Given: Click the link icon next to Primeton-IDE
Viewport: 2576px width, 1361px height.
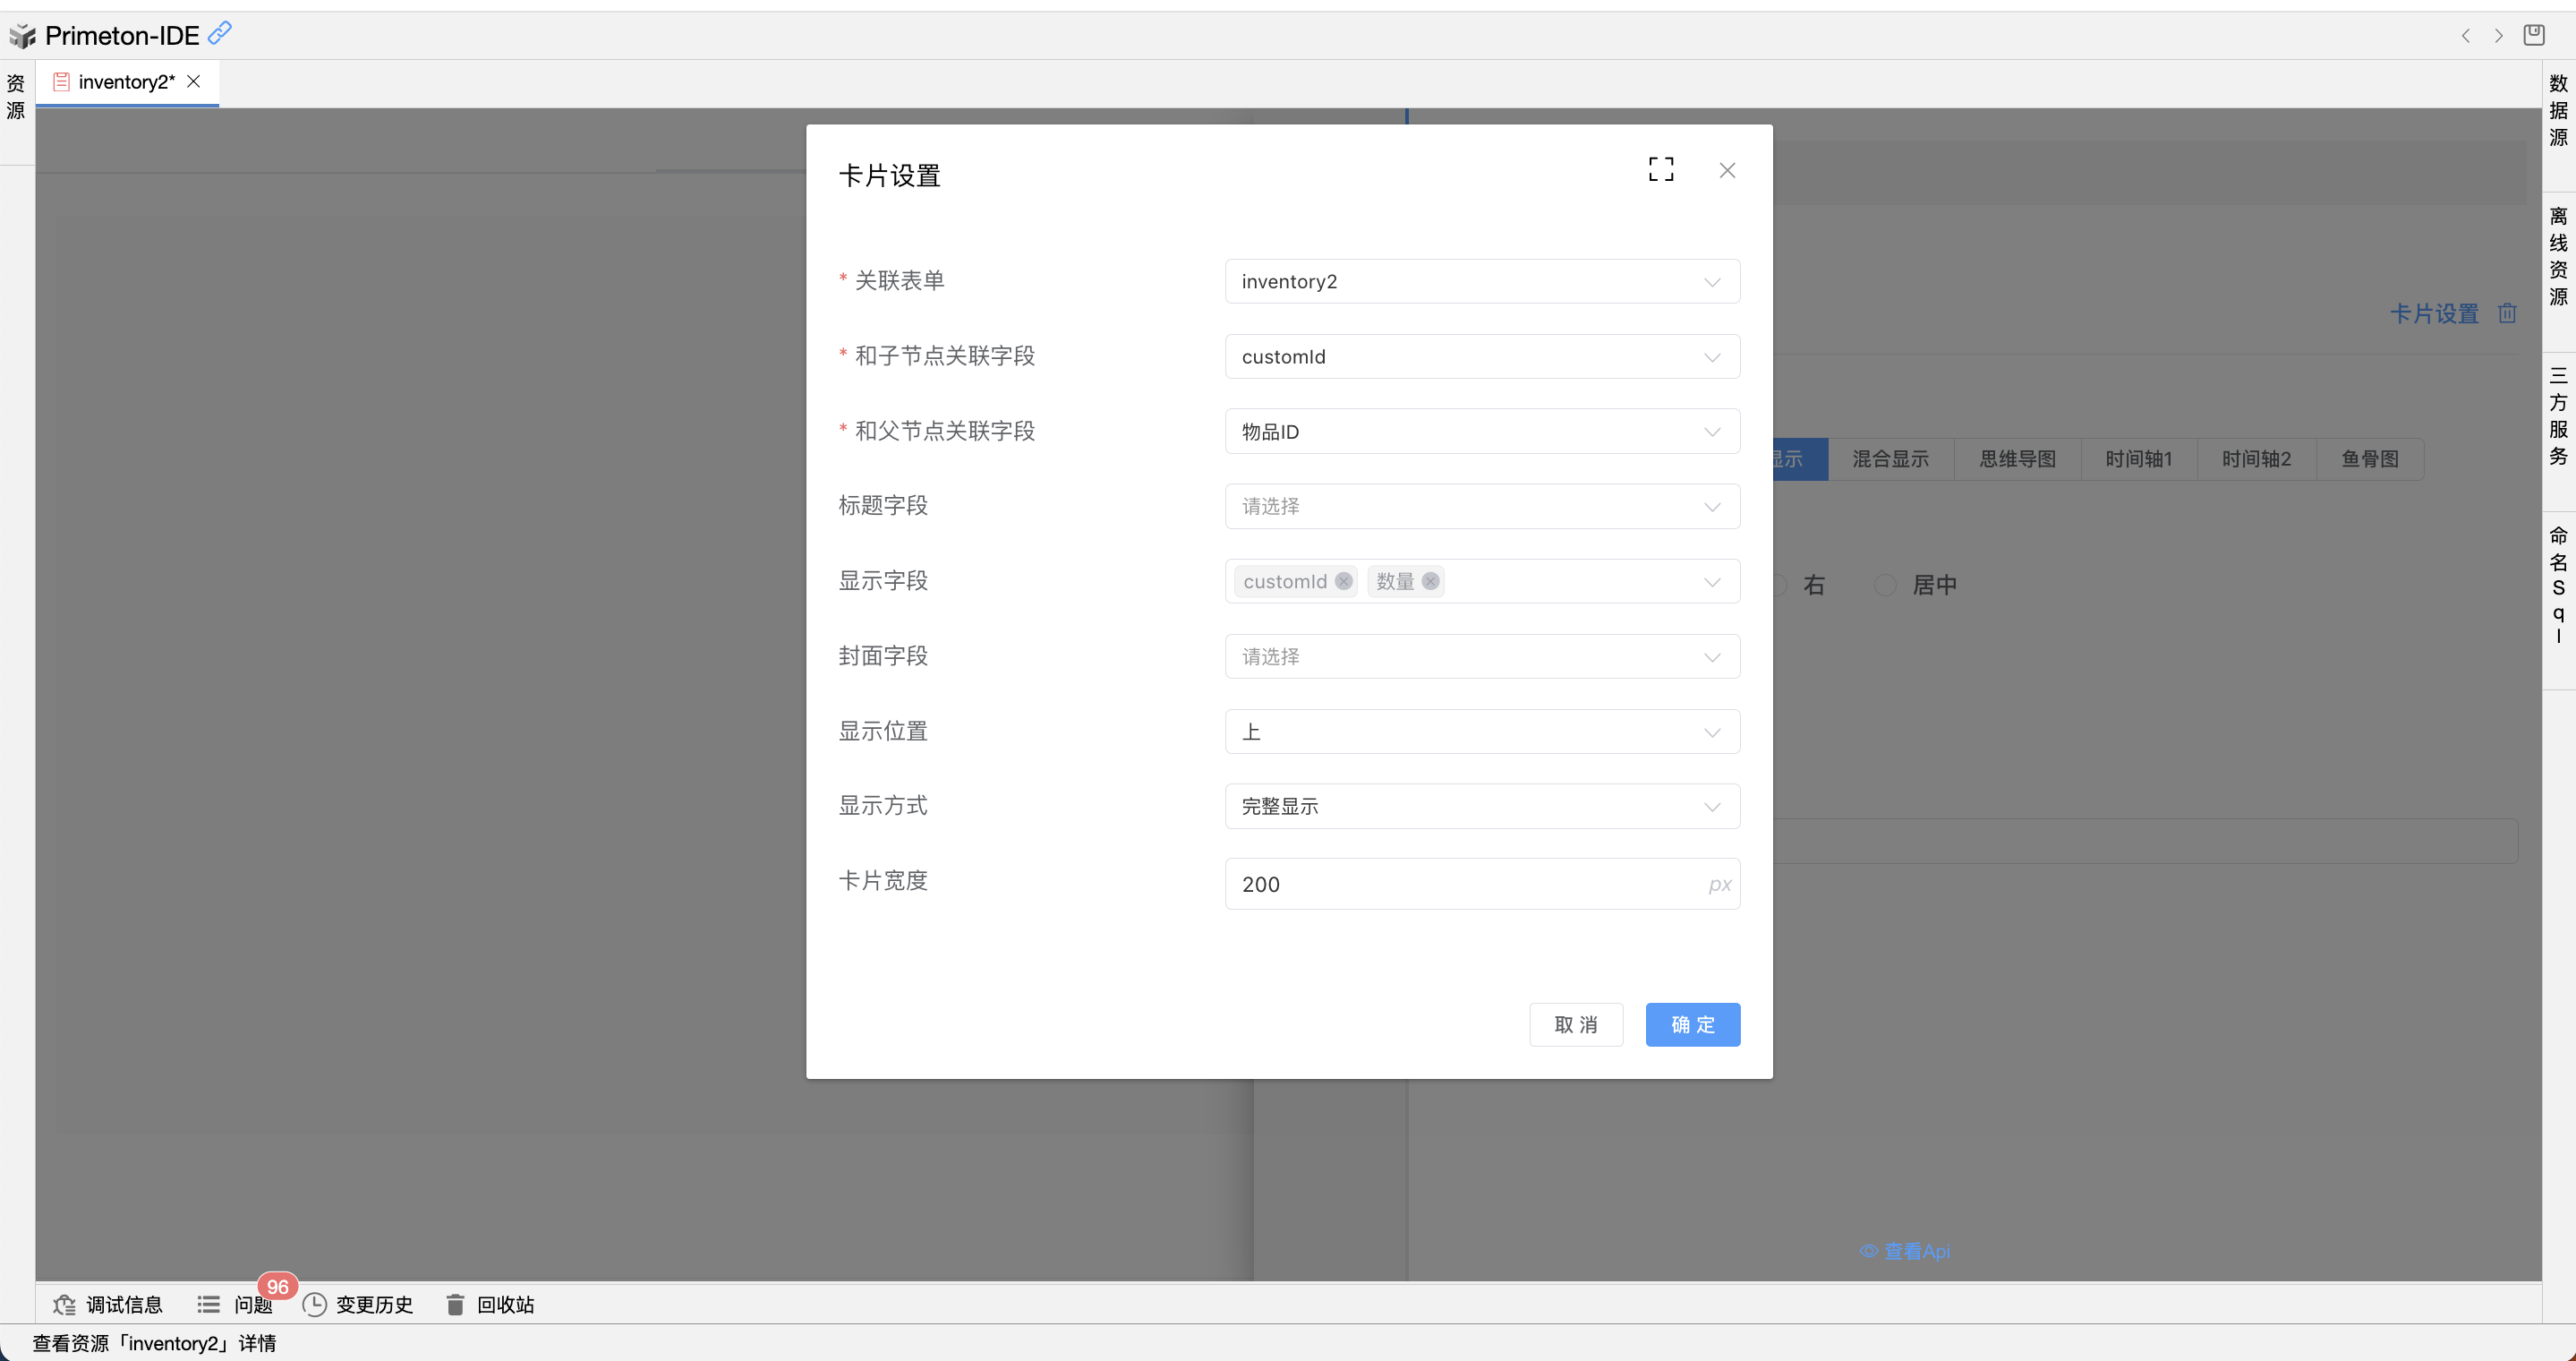Looking at the screenshot, I should pyautogui.click(x=220, y=33).
